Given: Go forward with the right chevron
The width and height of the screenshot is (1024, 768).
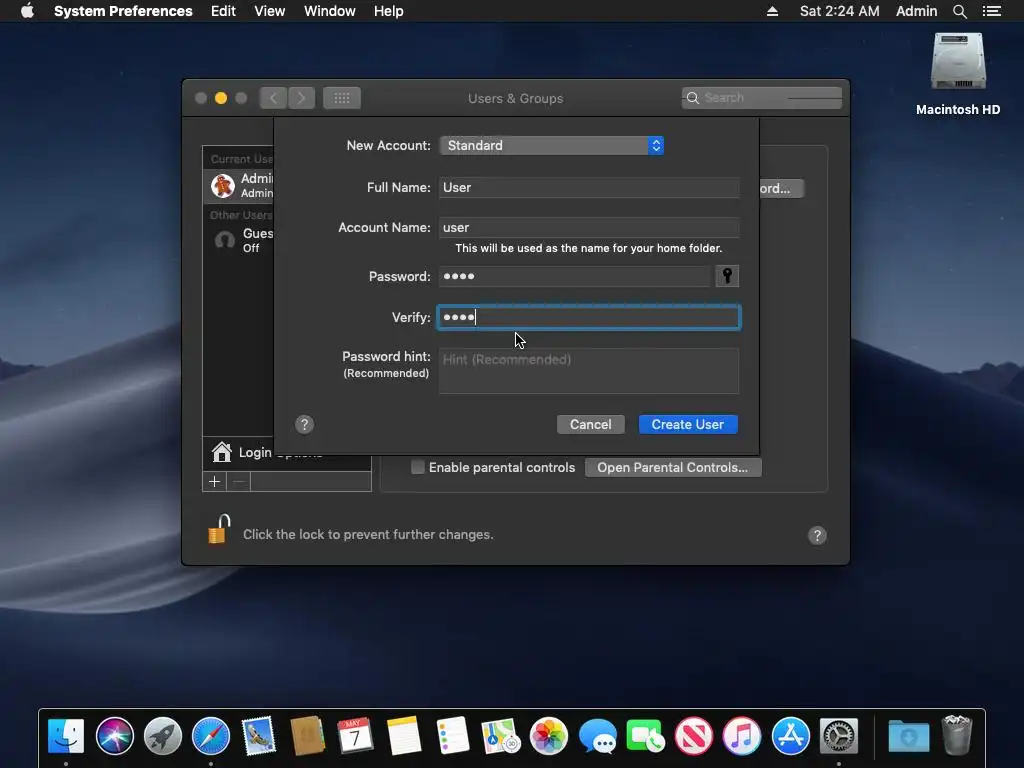Looking at the screenshot, I should coord(301,98).
